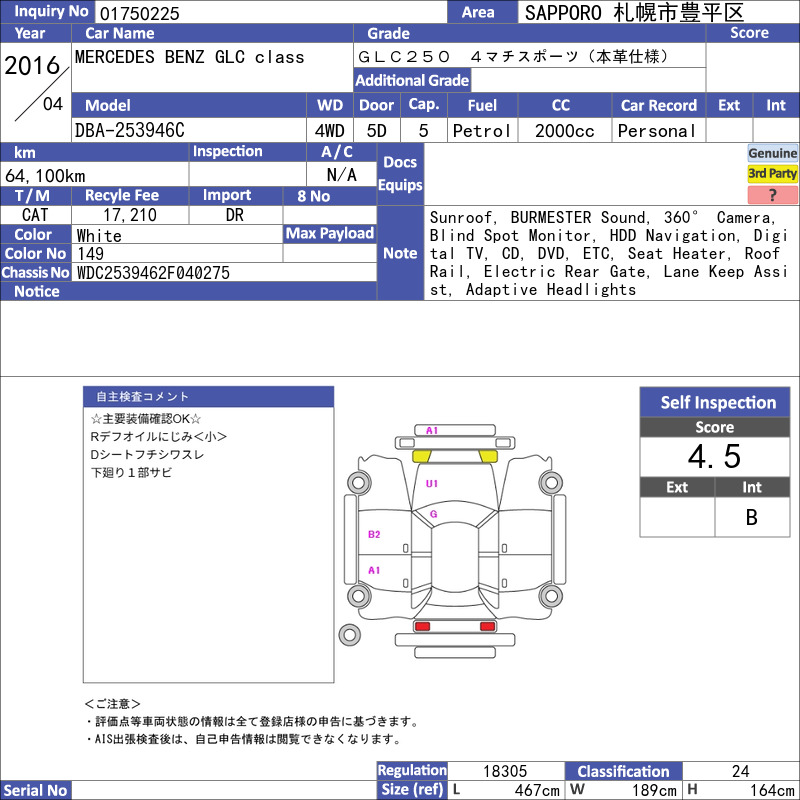Click the color number 149
Viewport: 800px width, 800px height.
click(90, 254)
